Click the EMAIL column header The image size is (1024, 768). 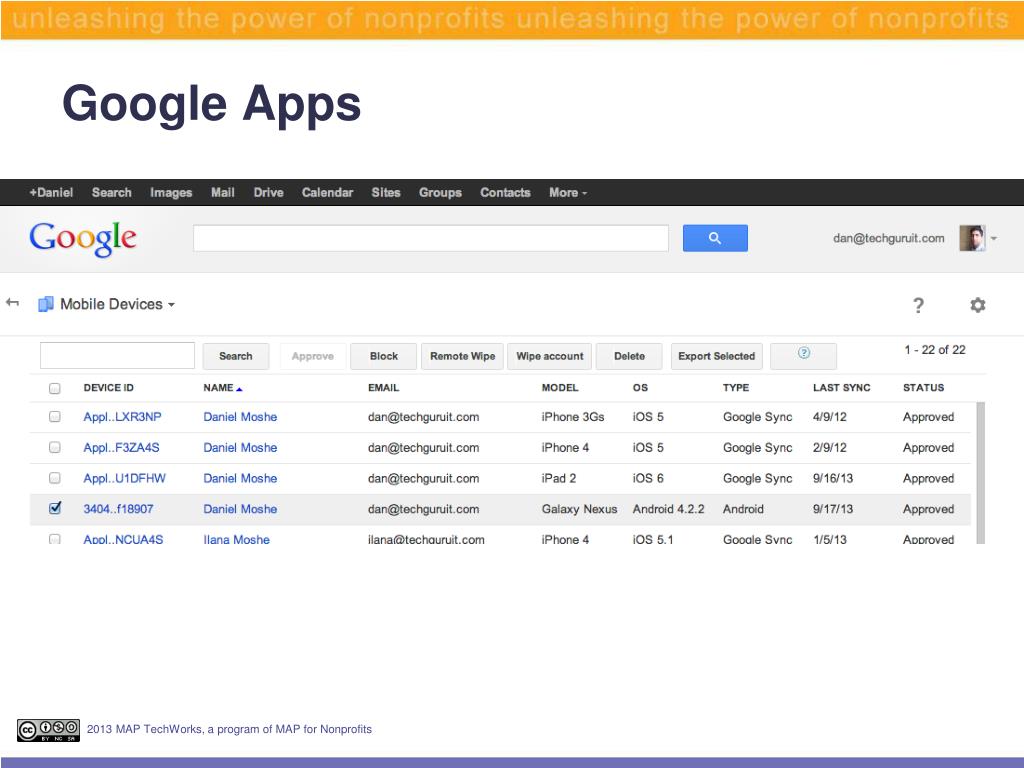(383, 388)
